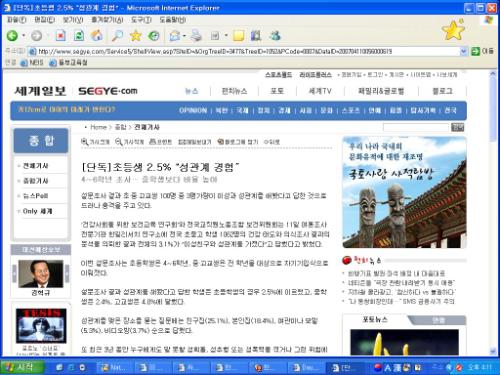Open the 스포츠 section in the blue bar
This screenshot has height=375, width=500.
[x=350, y=110]
